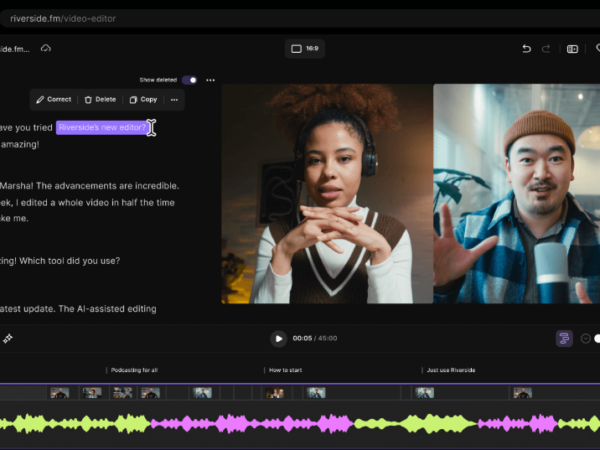
Task: Click the Correct button
Action: click(54, 99)
